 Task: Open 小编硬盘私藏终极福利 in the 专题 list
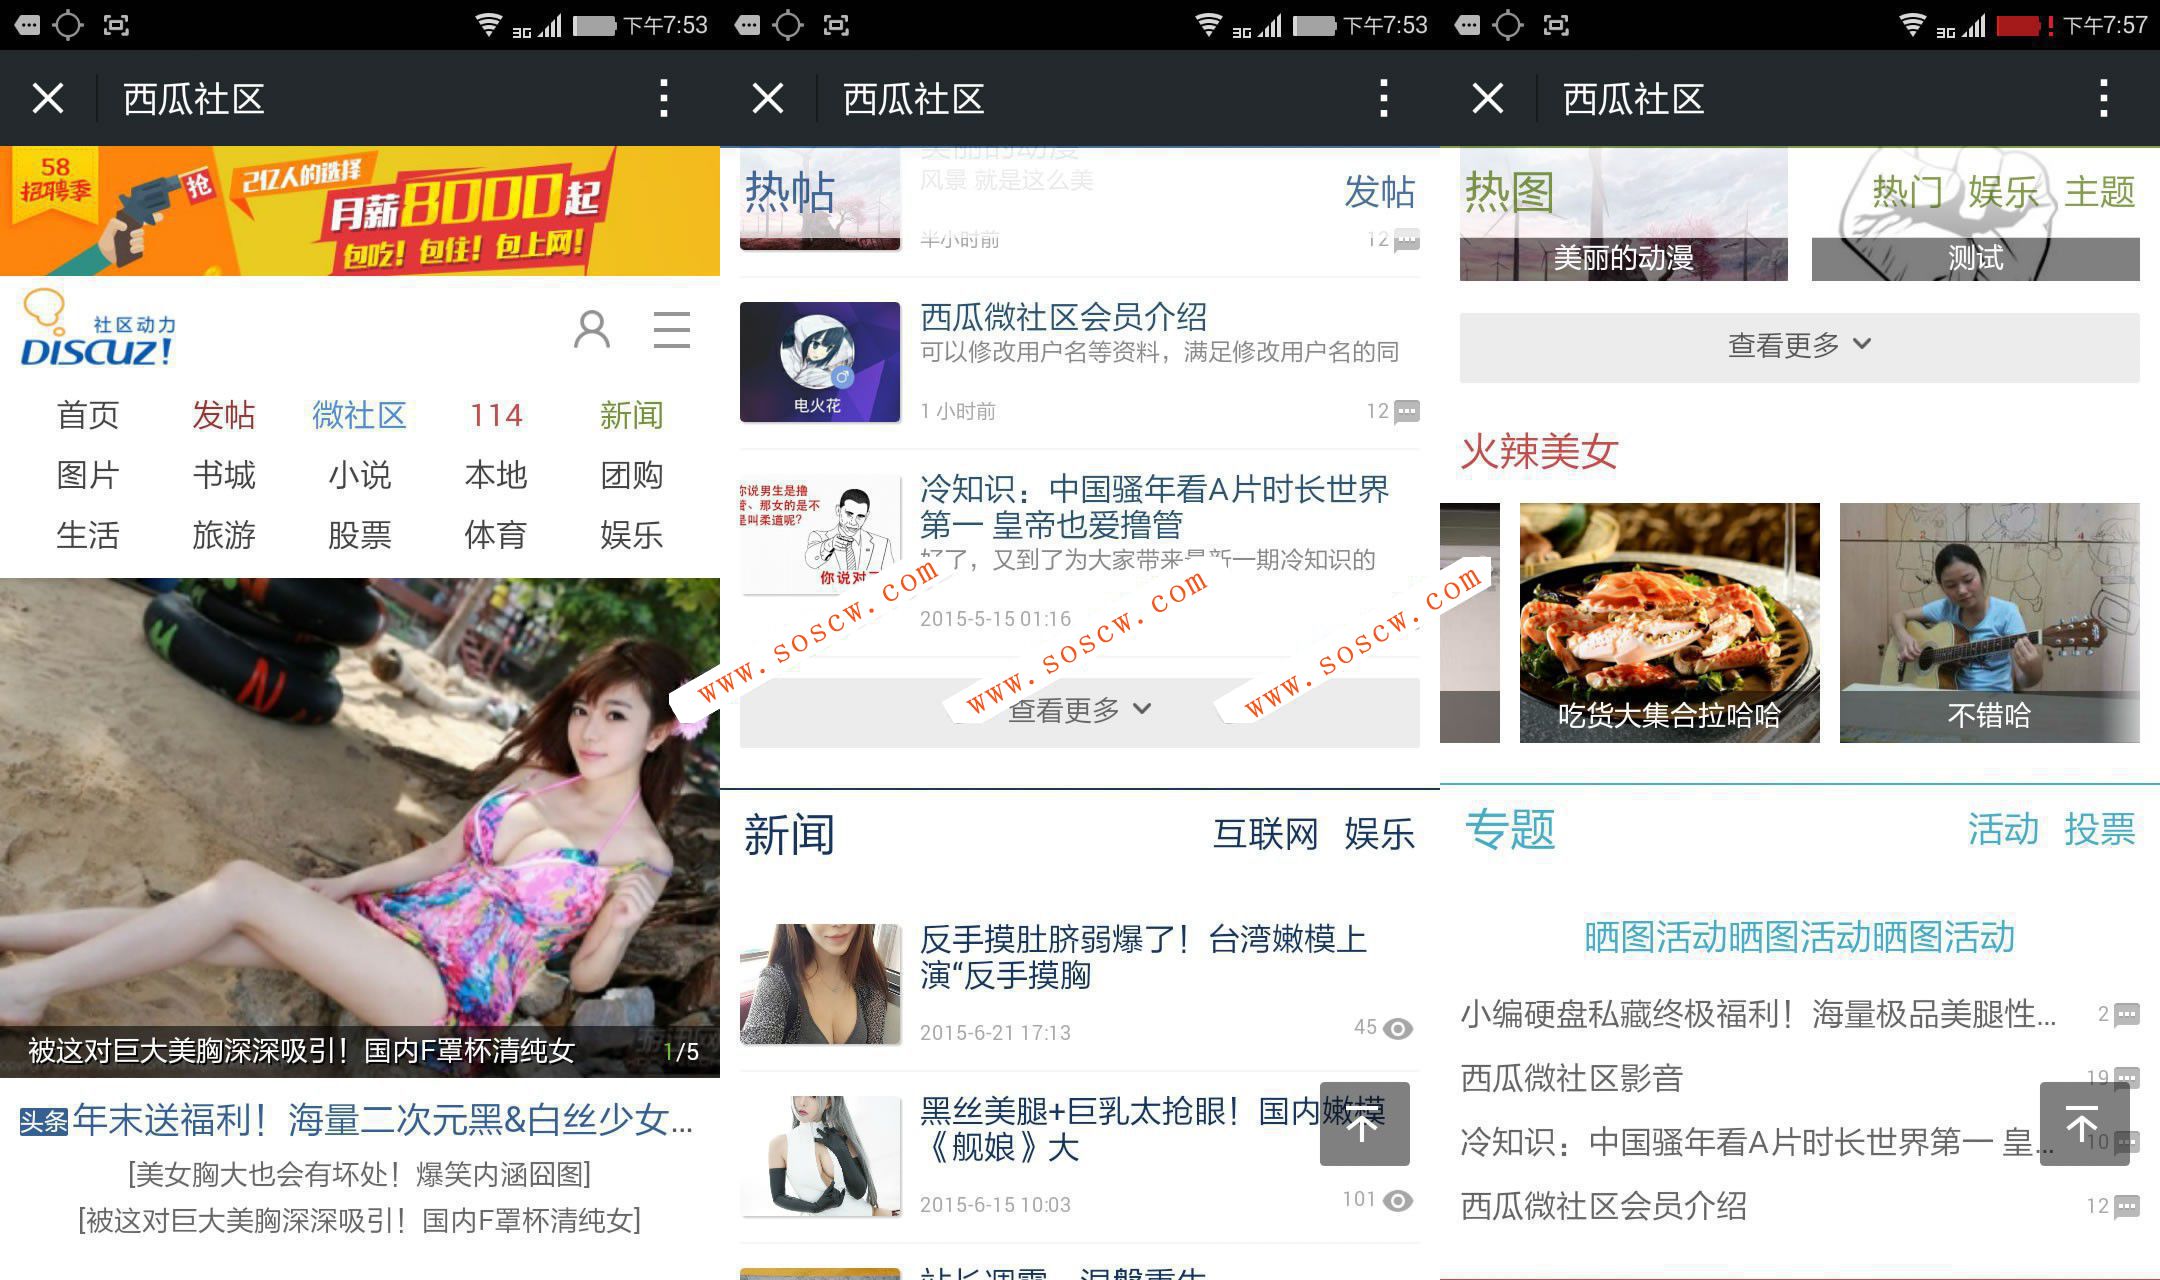pyautogui.click(x=1758, y=1014)
